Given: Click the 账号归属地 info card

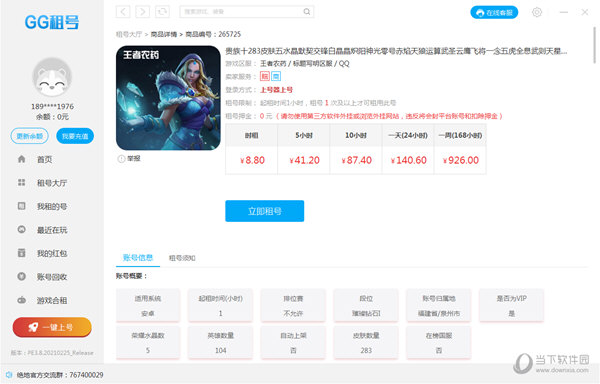Looking at the screenshot, I should [439, 306].
